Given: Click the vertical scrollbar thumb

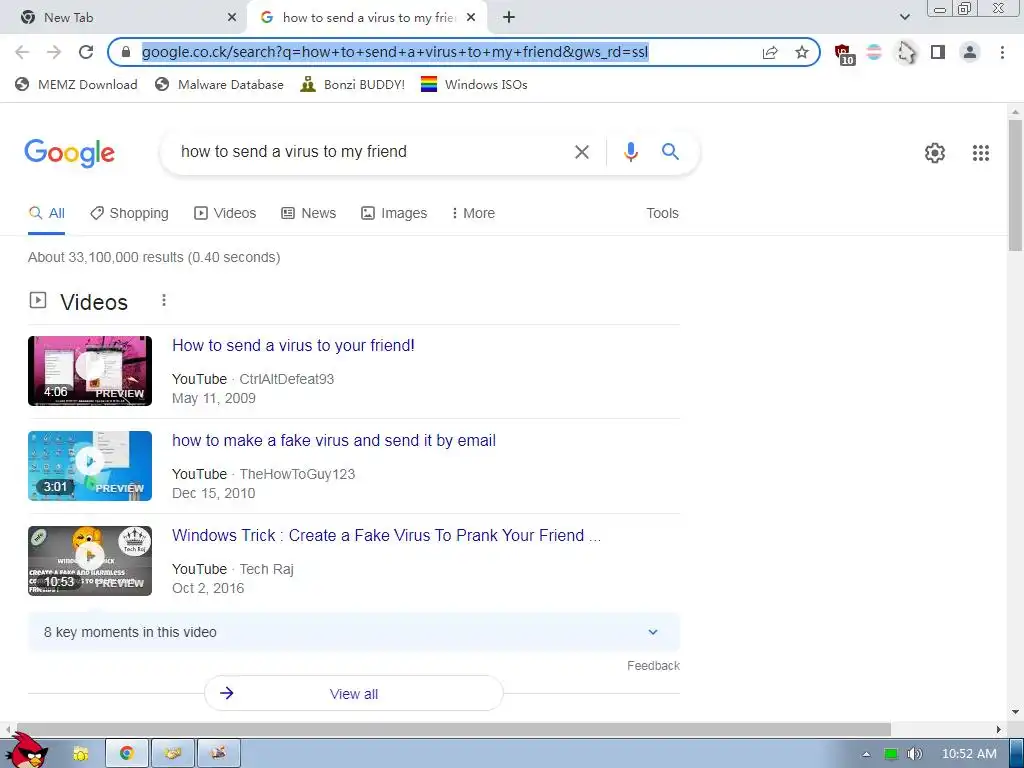Looking at the screenshot, I should coord(1015,184).
